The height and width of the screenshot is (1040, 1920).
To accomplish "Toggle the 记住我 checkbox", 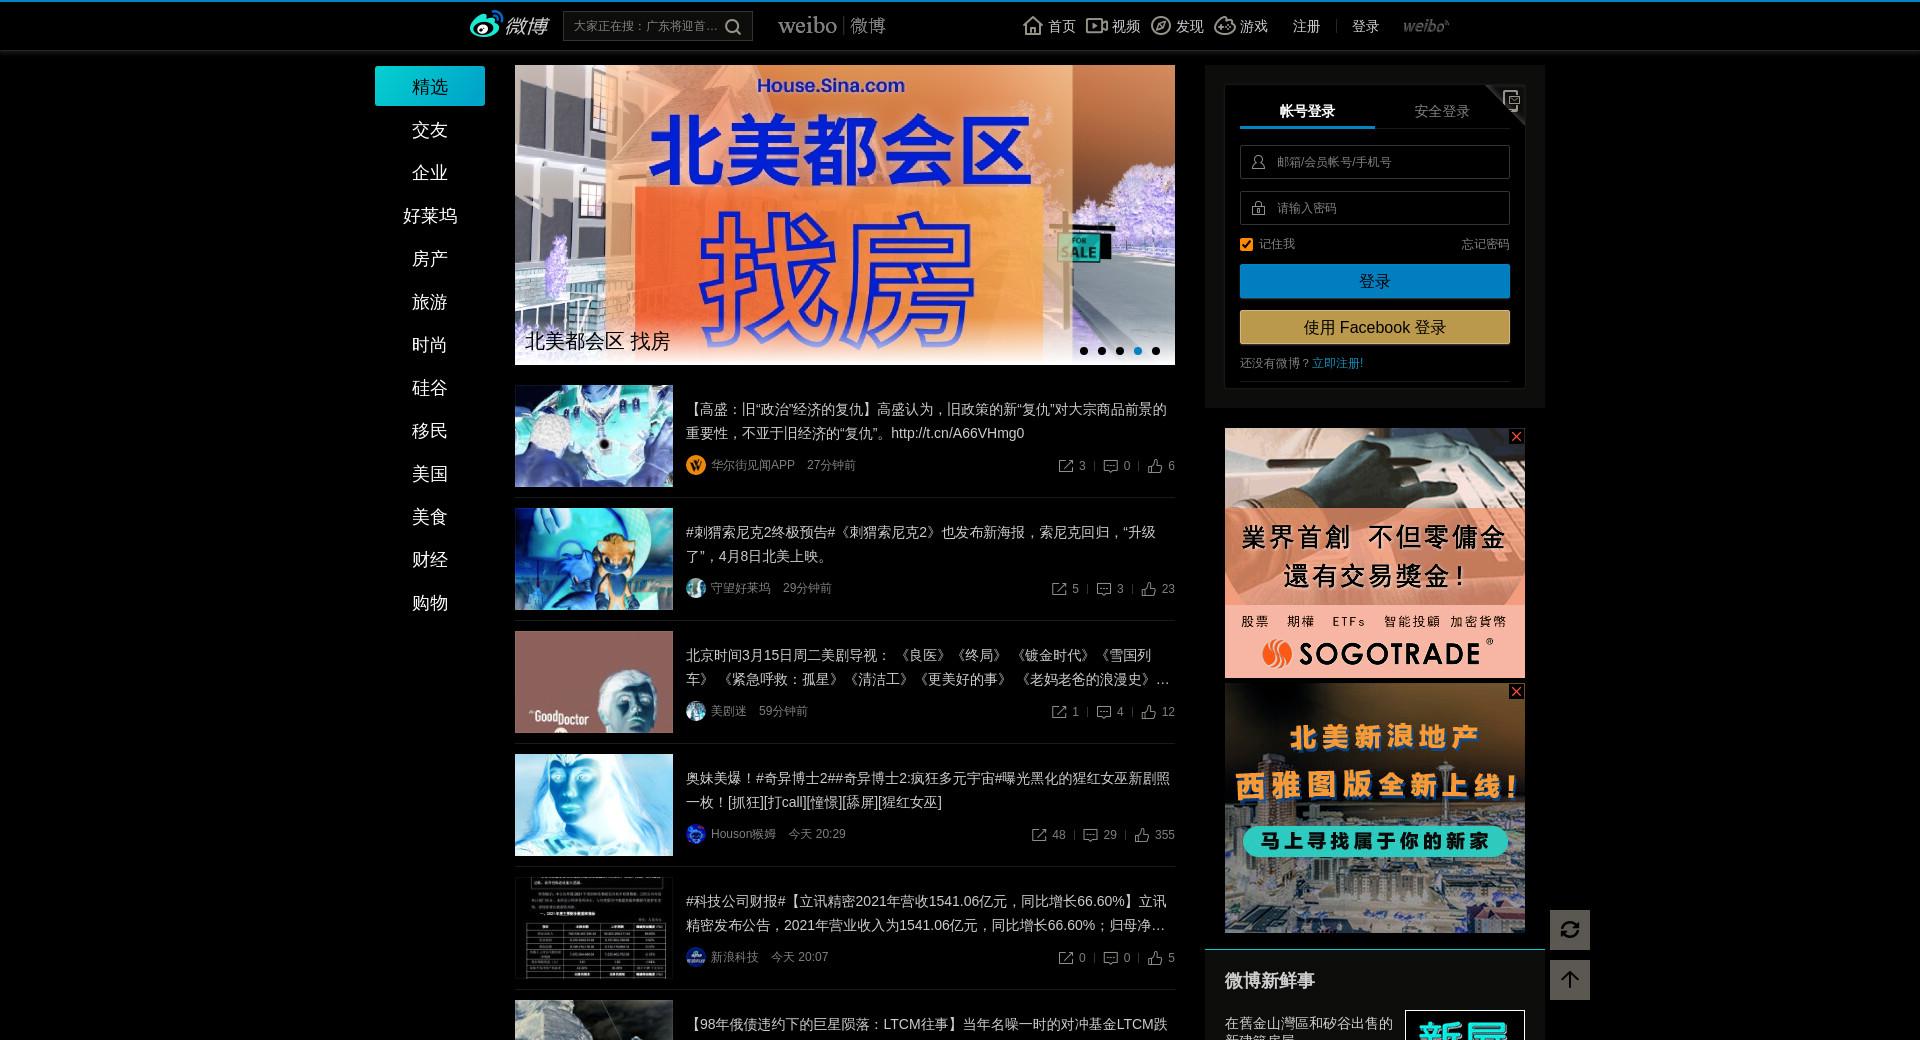I will [1246, 244].
